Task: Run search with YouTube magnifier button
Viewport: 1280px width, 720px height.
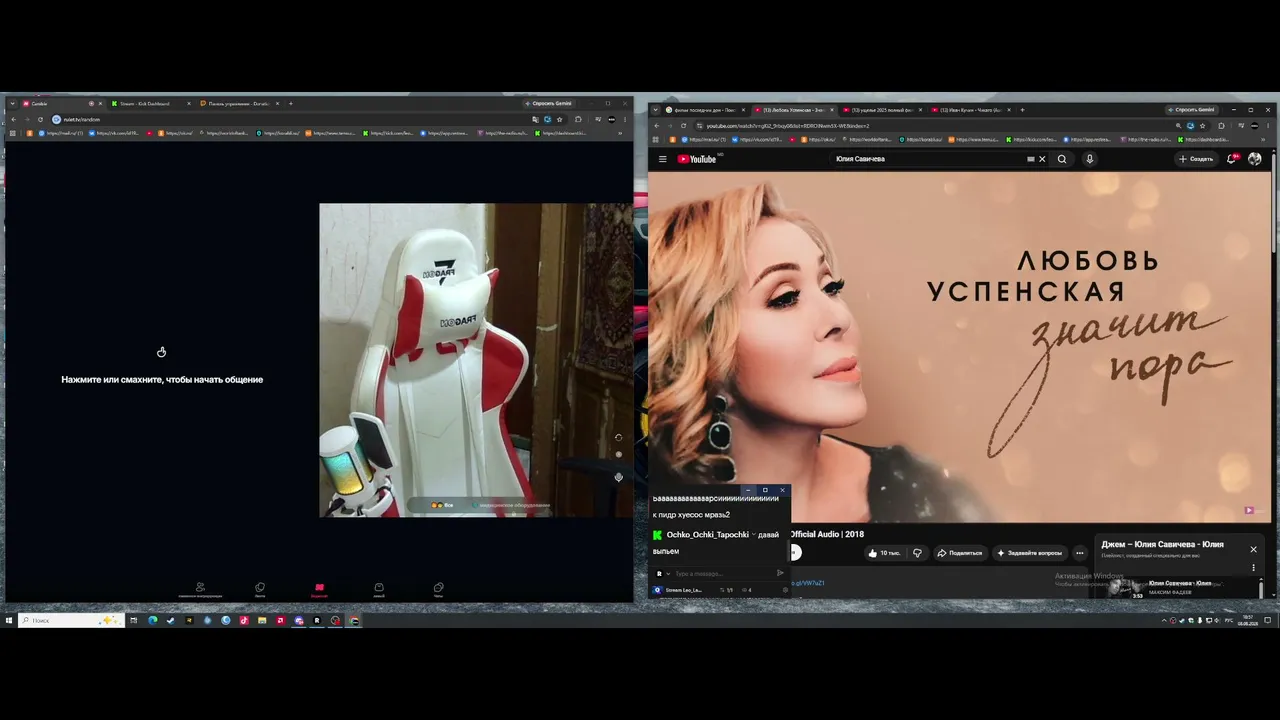Action: click(x=1062, y=159)
